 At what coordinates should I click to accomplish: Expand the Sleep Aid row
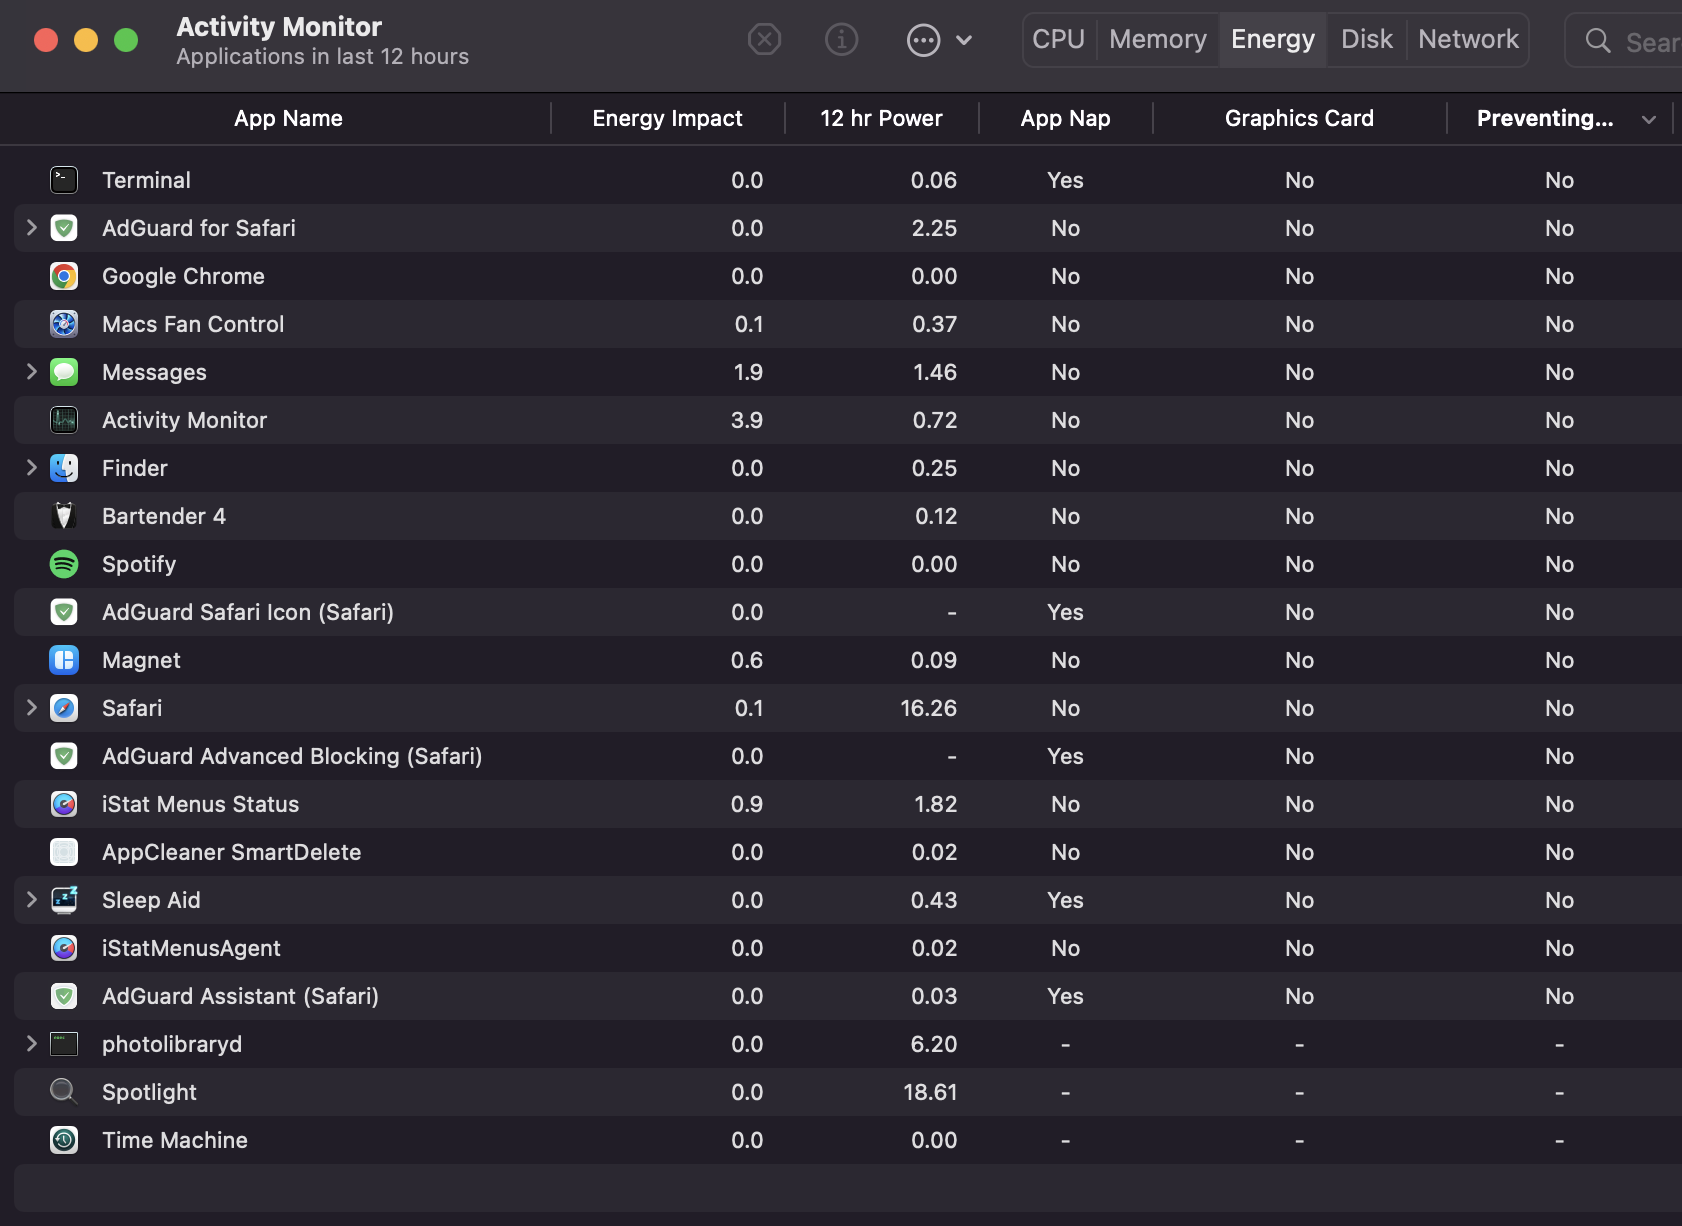pyautogui.click(x=31, y=900)
